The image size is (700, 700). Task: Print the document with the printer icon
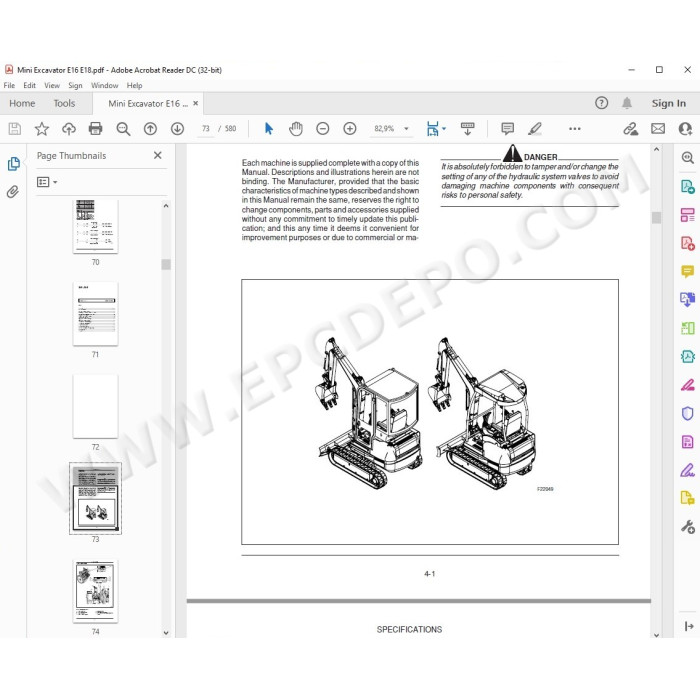(96, 129)
